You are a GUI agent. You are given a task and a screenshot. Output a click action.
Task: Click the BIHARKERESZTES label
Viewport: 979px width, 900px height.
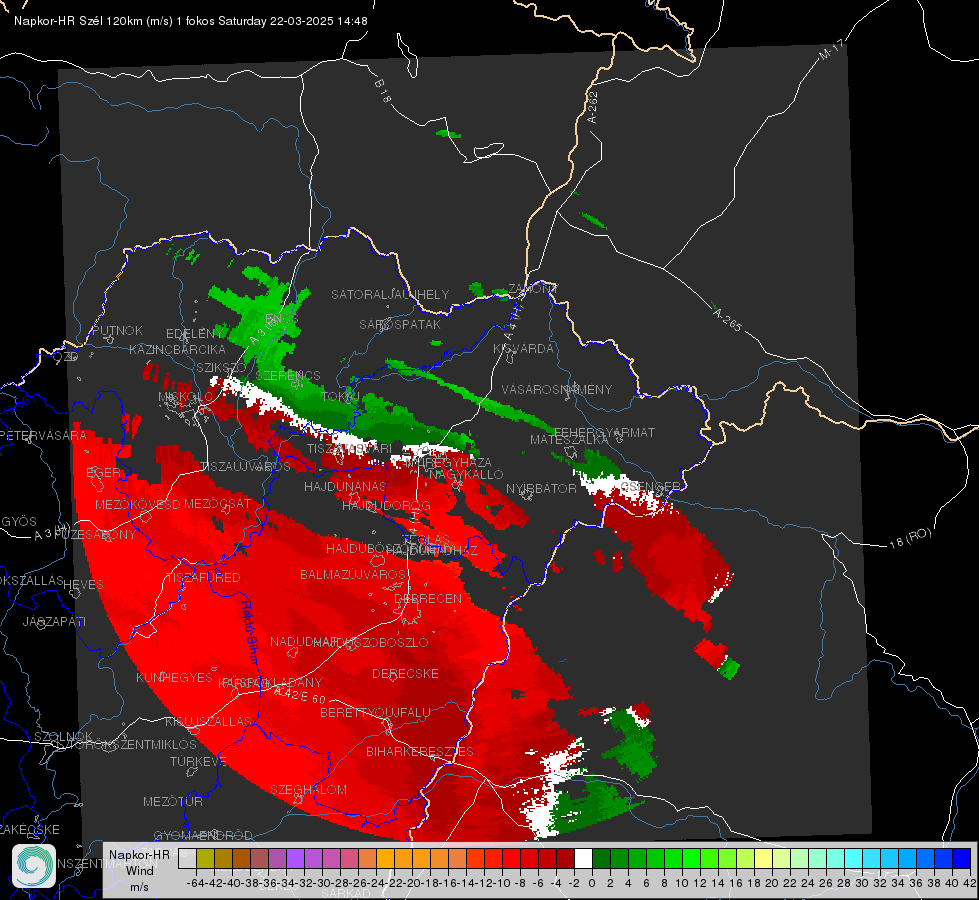pos(420,751)
